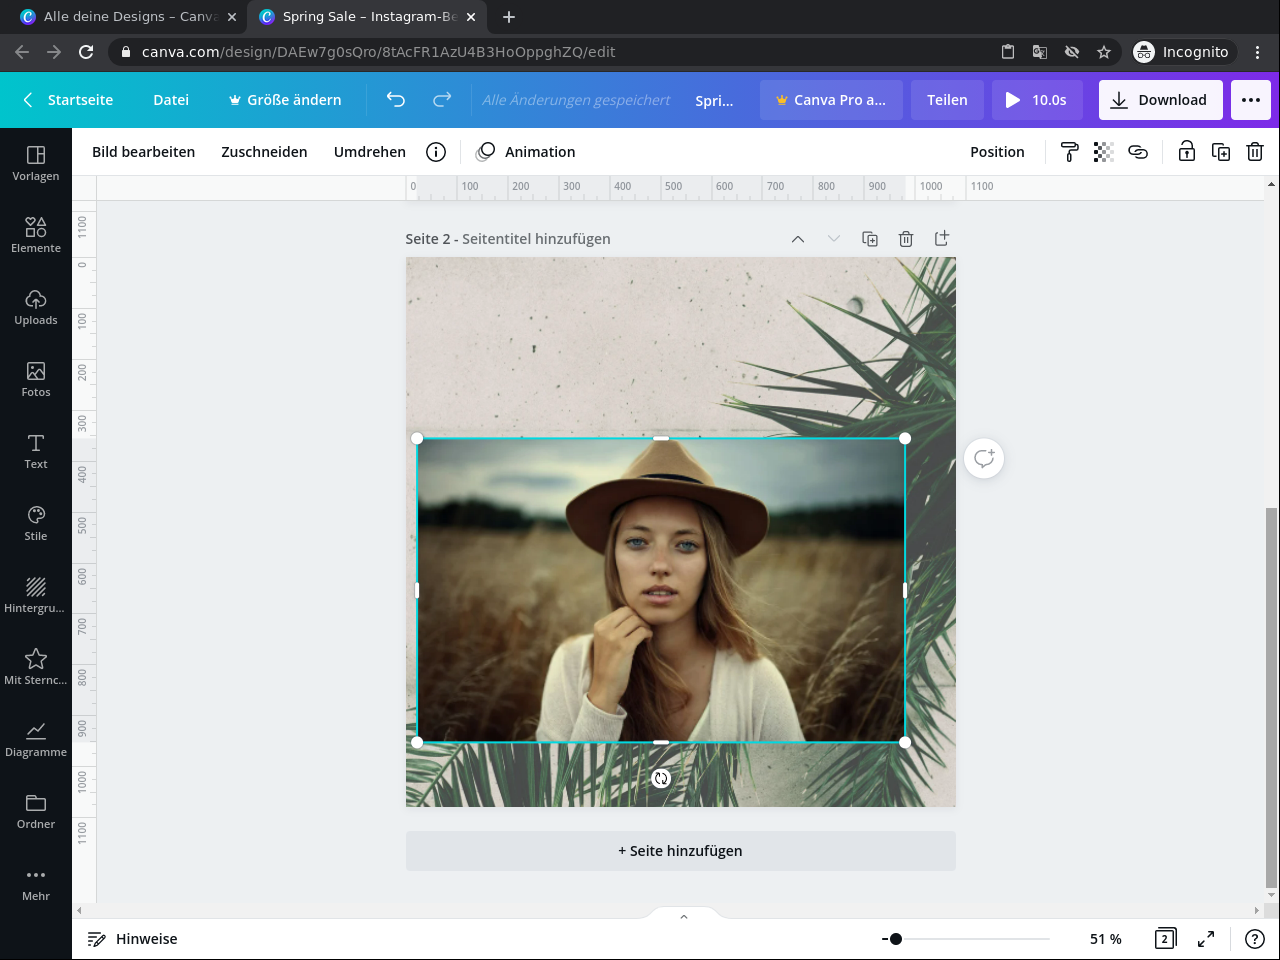Click the zoom slider handle
Viewport: 1280px width, 960px height.
pyautogui.click(x=896, y=939)
